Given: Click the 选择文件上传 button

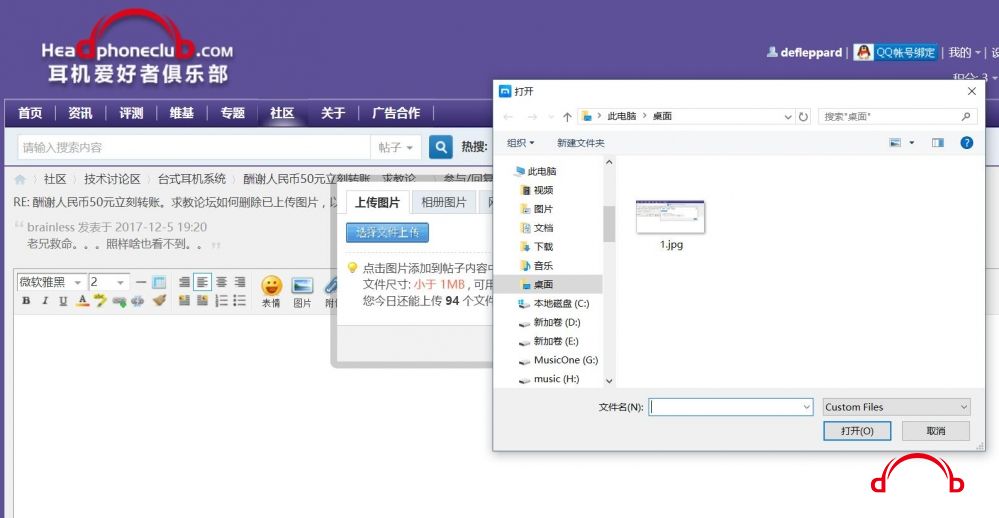Looking at the screenshot, I should pyautogui.click(x=387, y=232).
